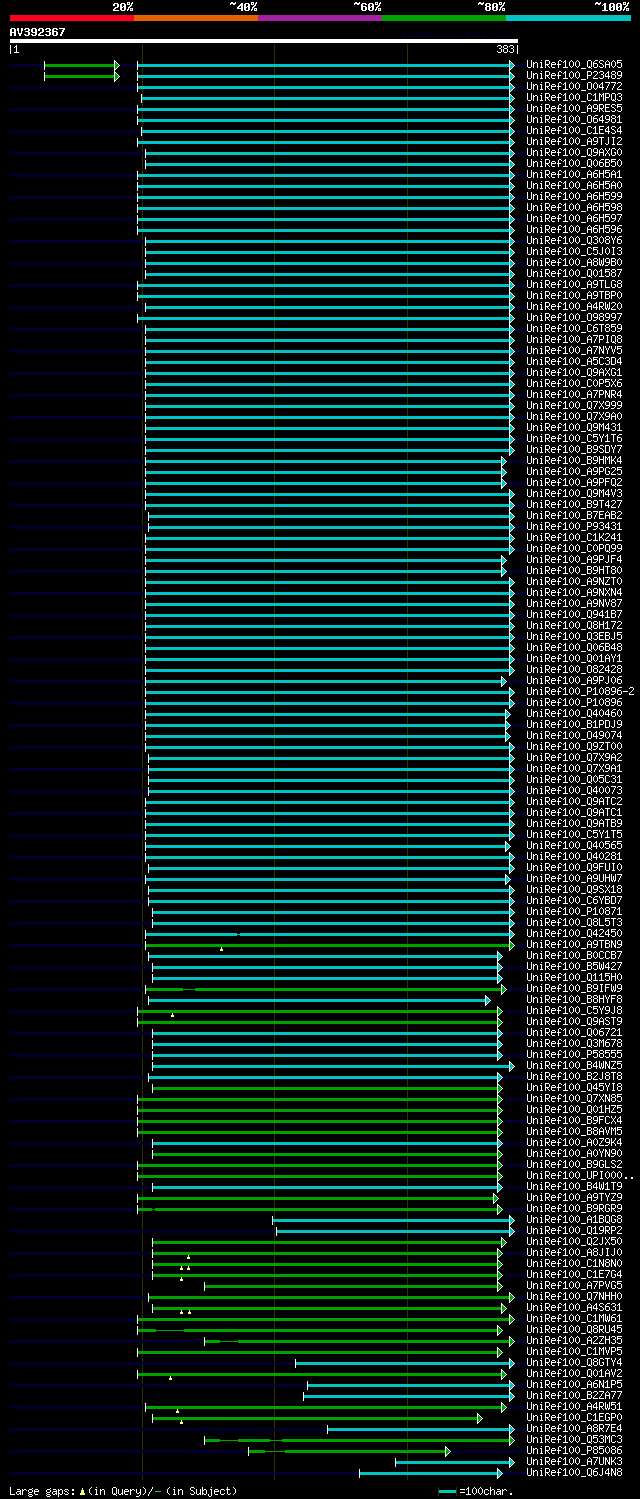The width and height of the screenshot is (640, 1499).
Task: Select label UniRef100_Q7X999
Action: tap(574, 406)
